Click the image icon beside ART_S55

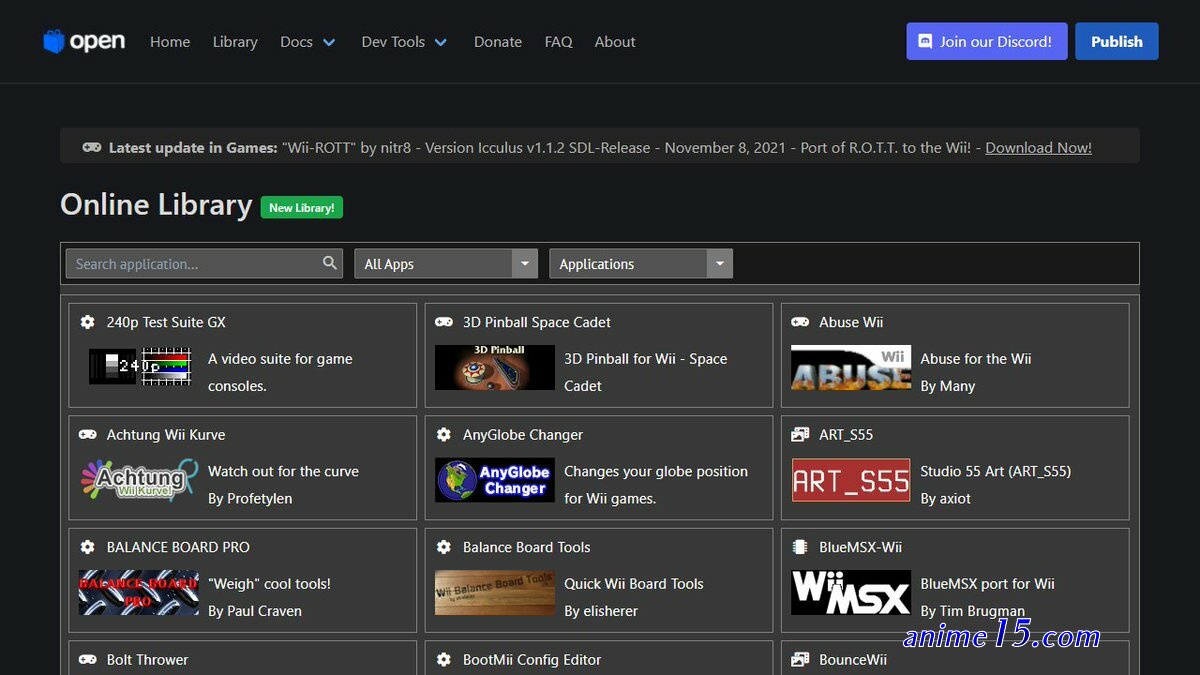pos(800,435)
